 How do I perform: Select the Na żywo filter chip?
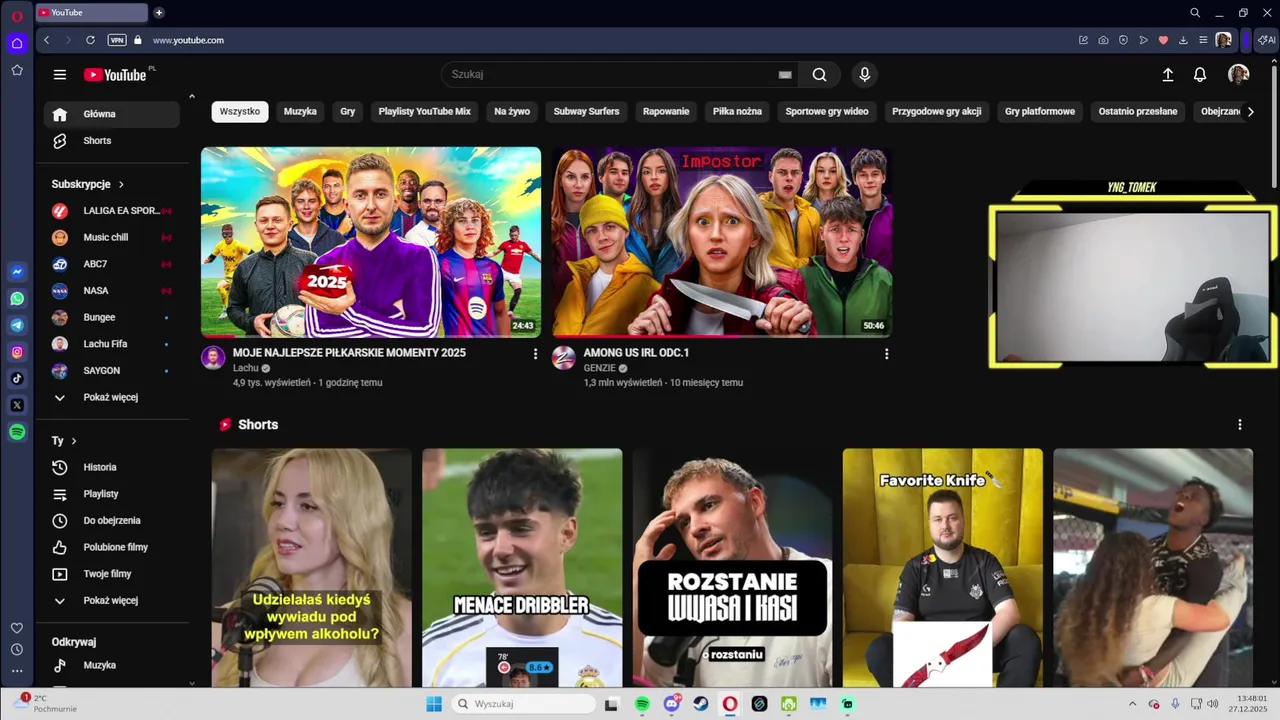click(x=512, y=112)
